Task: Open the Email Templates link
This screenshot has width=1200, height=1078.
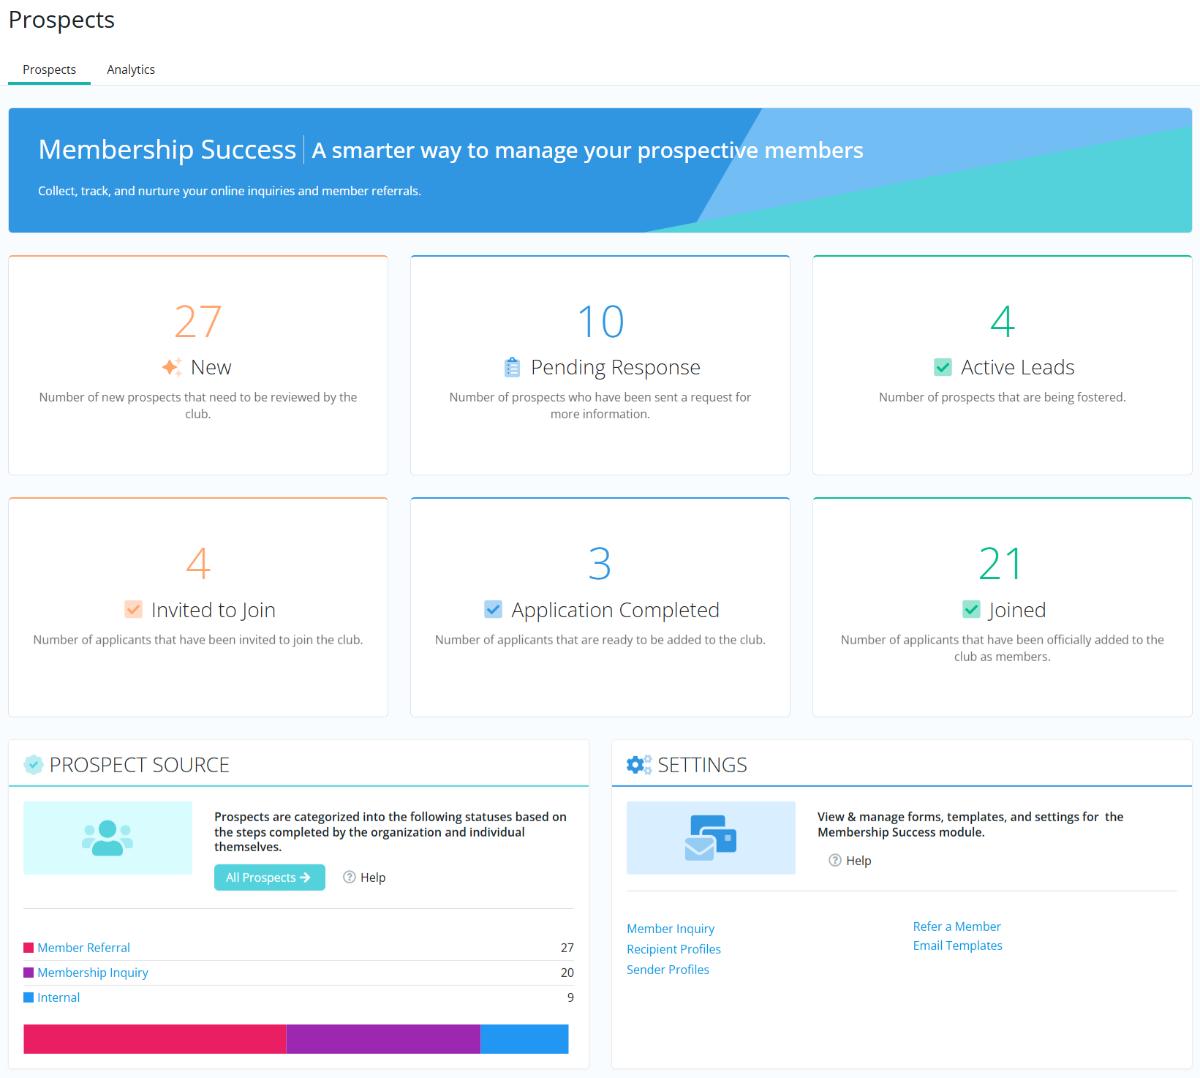Action: tap(957, 945)
